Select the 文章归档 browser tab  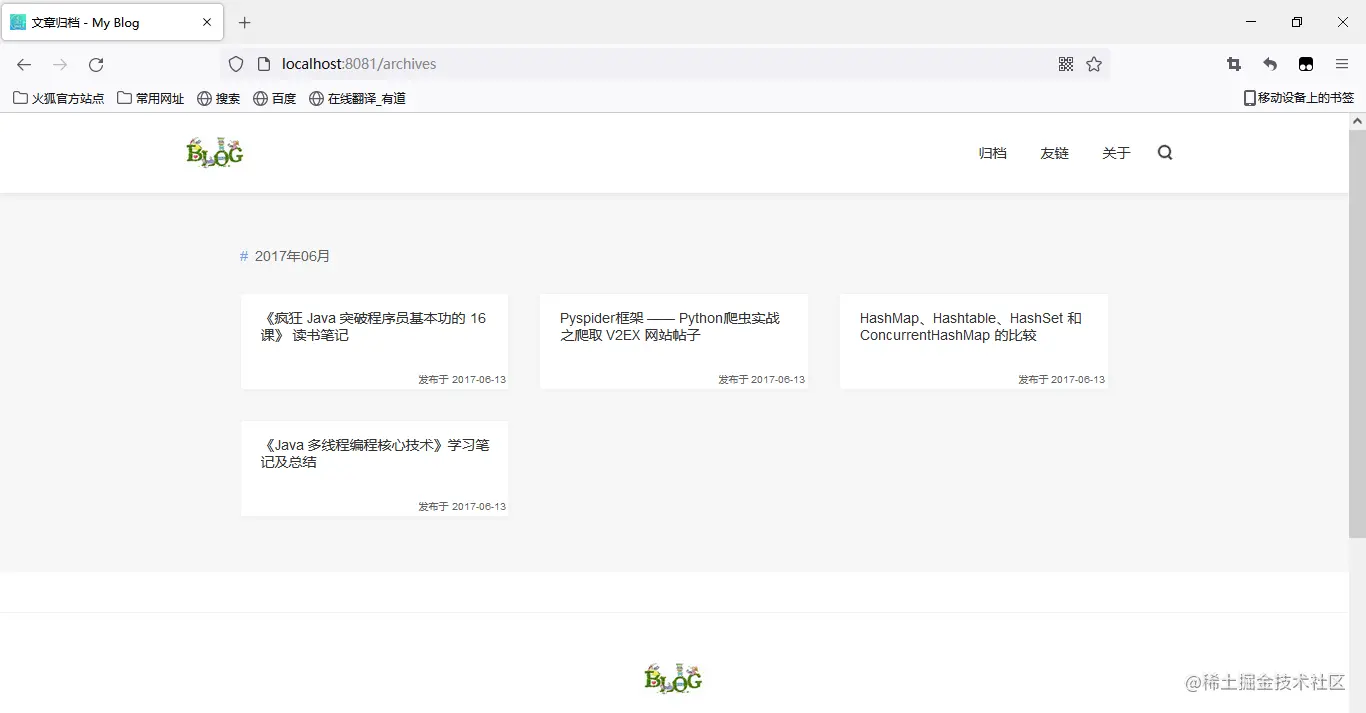pyautogui.click(x=100, y=22)
